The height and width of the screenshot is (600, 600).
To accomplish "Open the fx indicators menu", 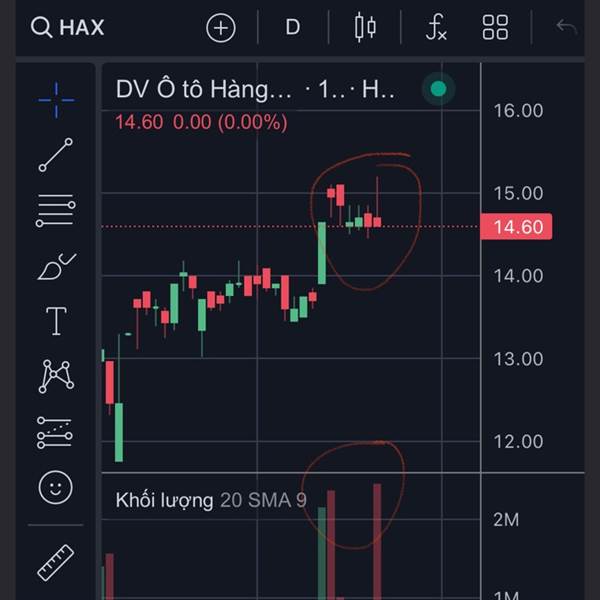I will pyautogui.click(x=436, y=27).
